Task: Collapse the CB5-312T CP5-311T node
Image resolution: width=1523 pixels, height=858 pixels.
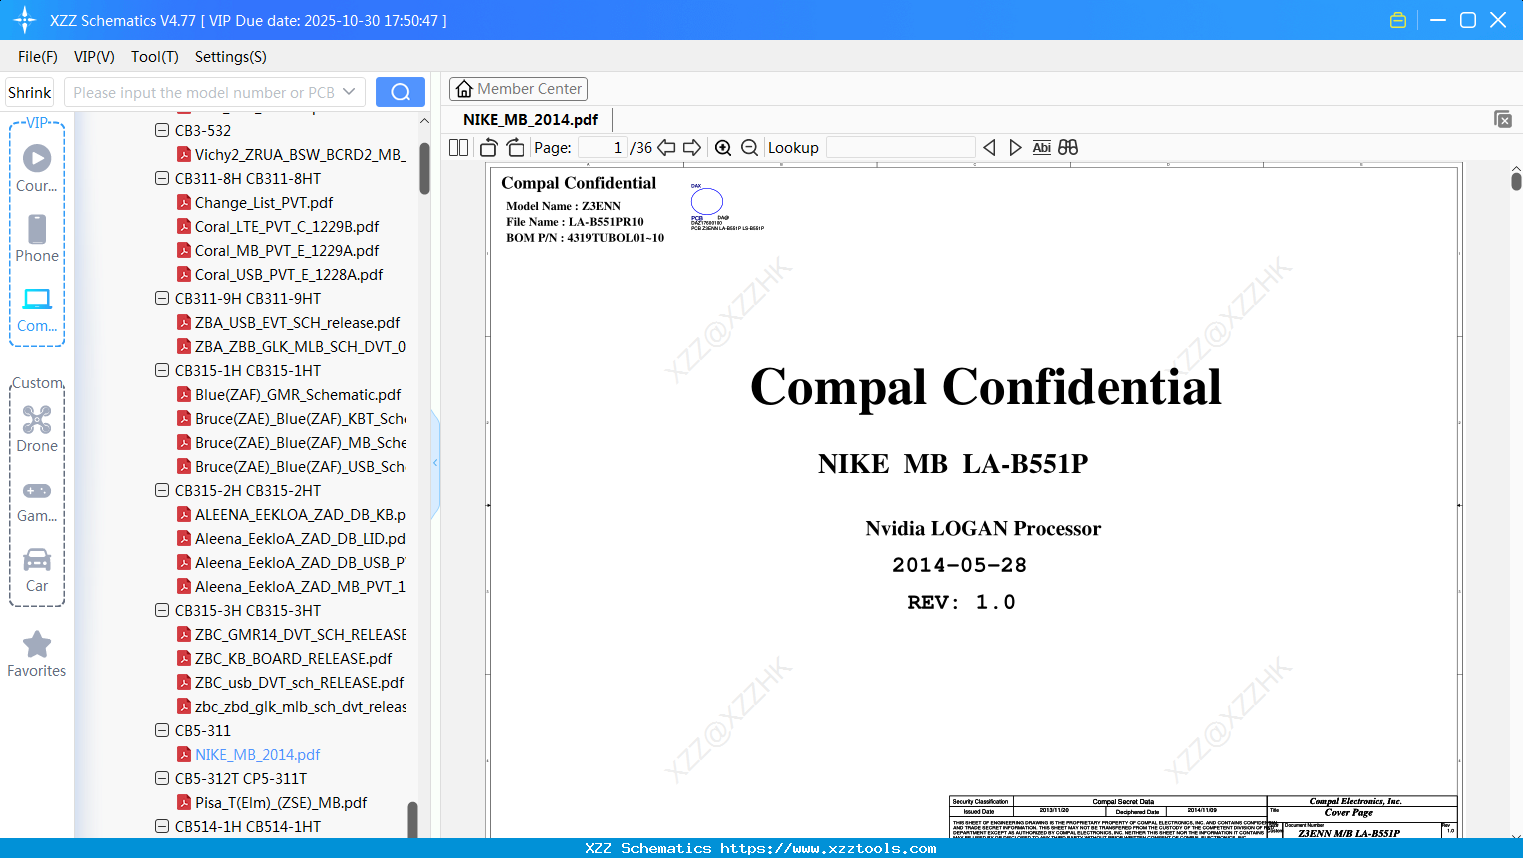Action: (162, 778)
